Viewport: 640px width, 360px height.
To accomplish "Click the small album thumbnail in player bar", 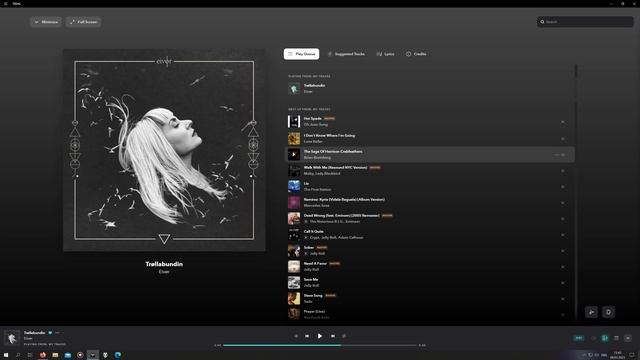I will 12,338.
